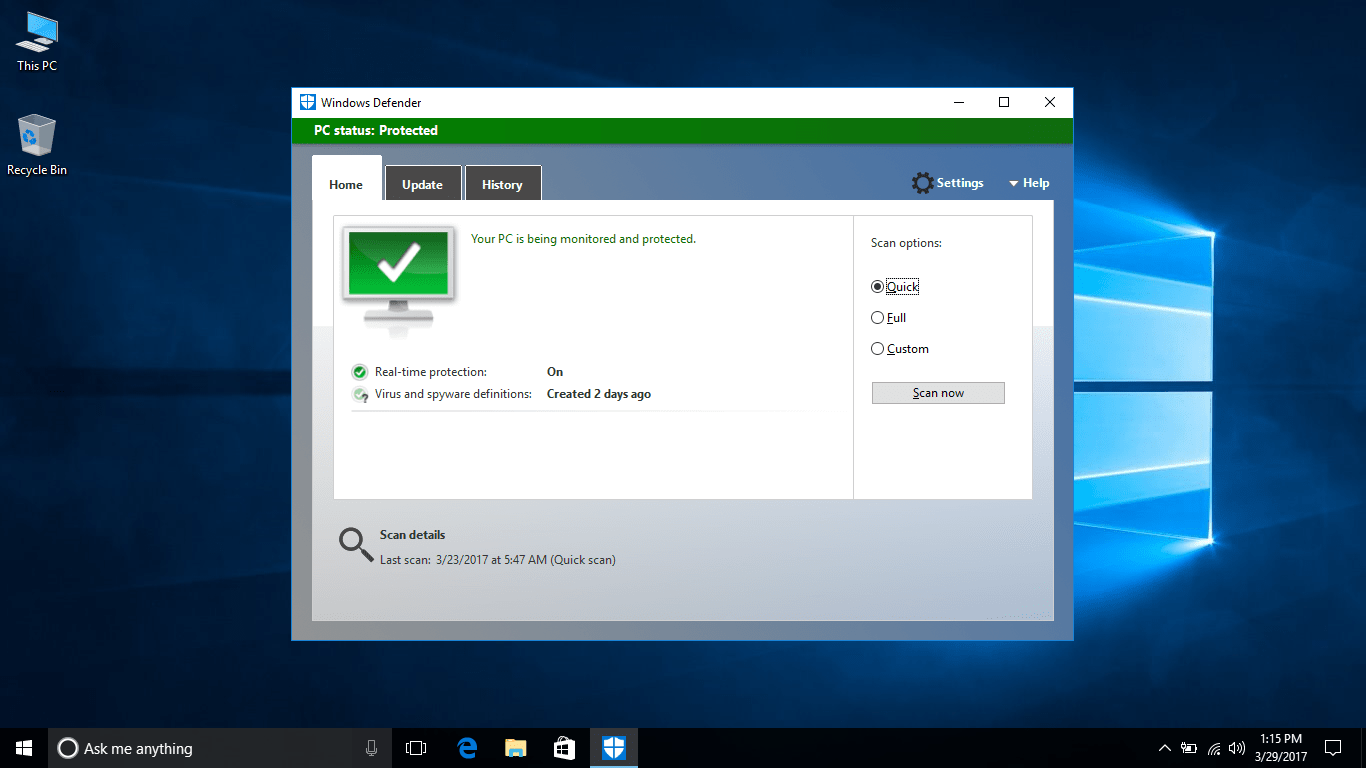Click the 'Created 2 days ago' value

[599, 395]
